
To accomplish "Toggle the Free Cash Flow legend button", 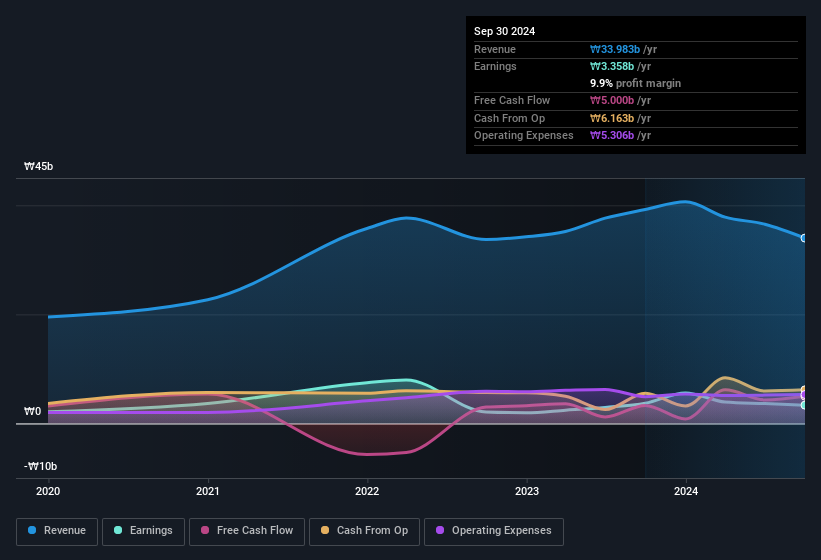I will click(x=247, y=532).
